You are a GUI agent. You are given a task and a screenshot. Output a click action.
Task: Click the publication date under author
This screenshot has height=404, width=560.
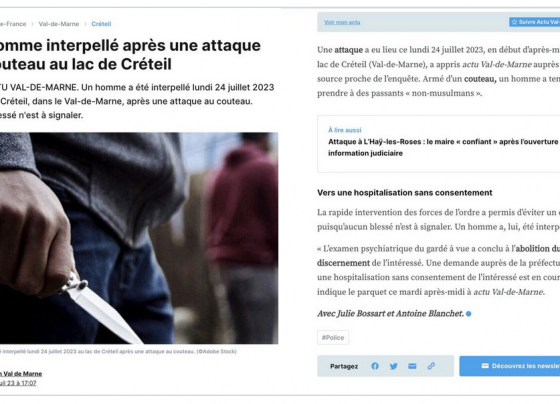18,383
